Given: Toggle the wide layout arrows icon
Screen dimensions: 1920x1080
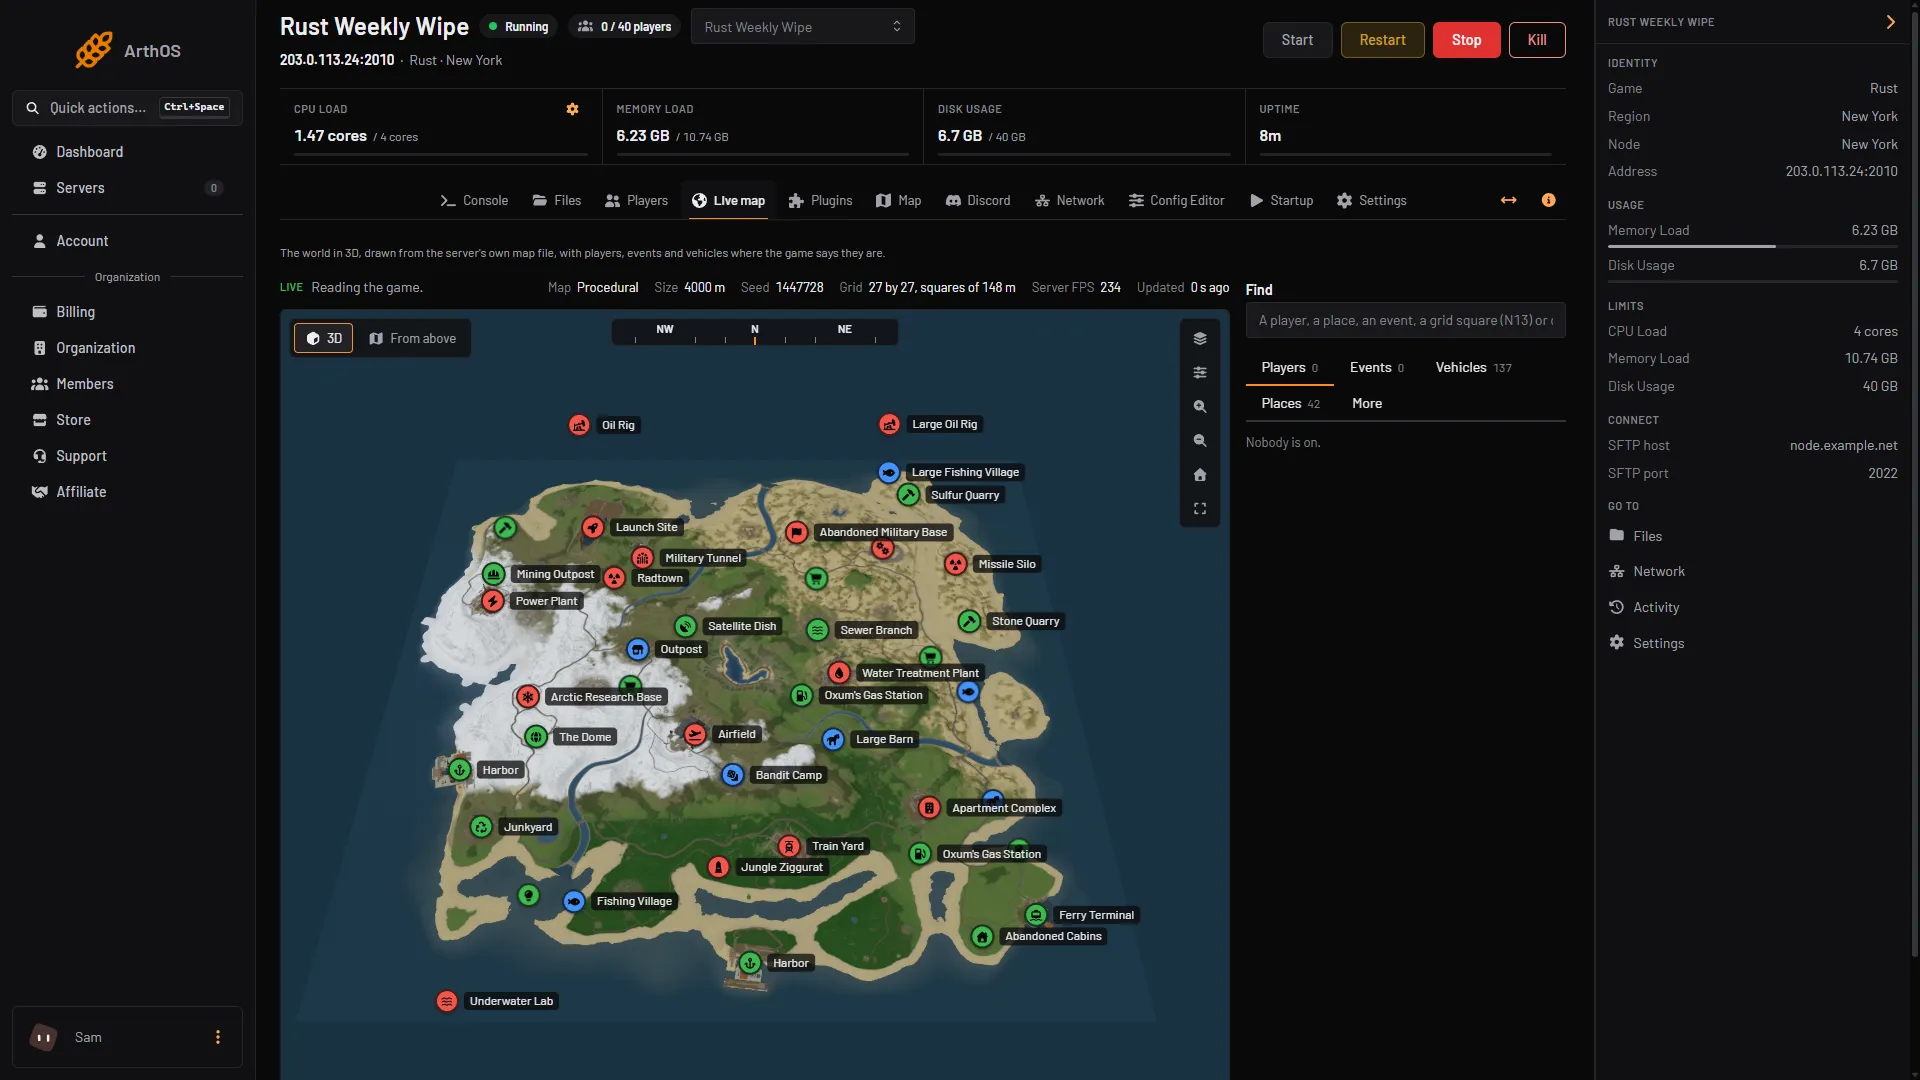Looking at the screenshot, I should click(x=1508, y=200).
